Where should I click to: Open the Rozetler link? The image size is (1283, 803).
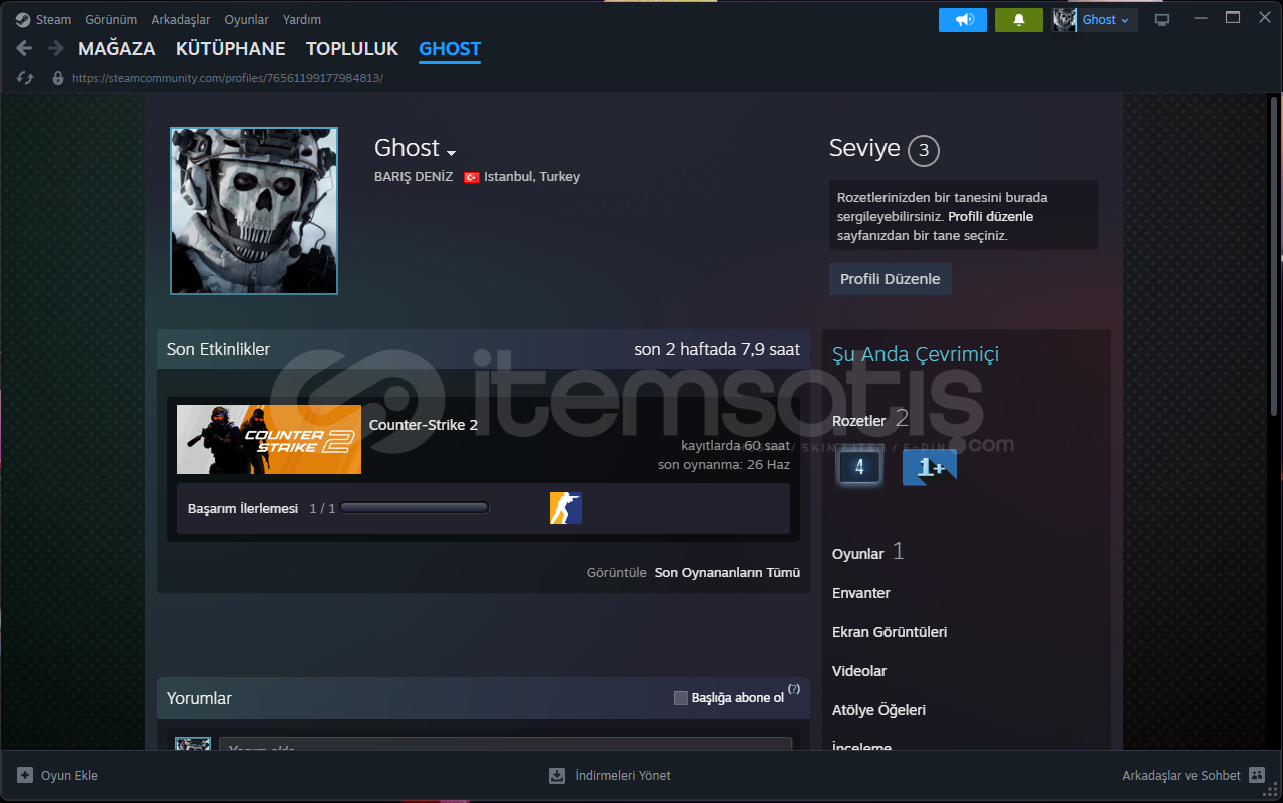pos(859,421)
